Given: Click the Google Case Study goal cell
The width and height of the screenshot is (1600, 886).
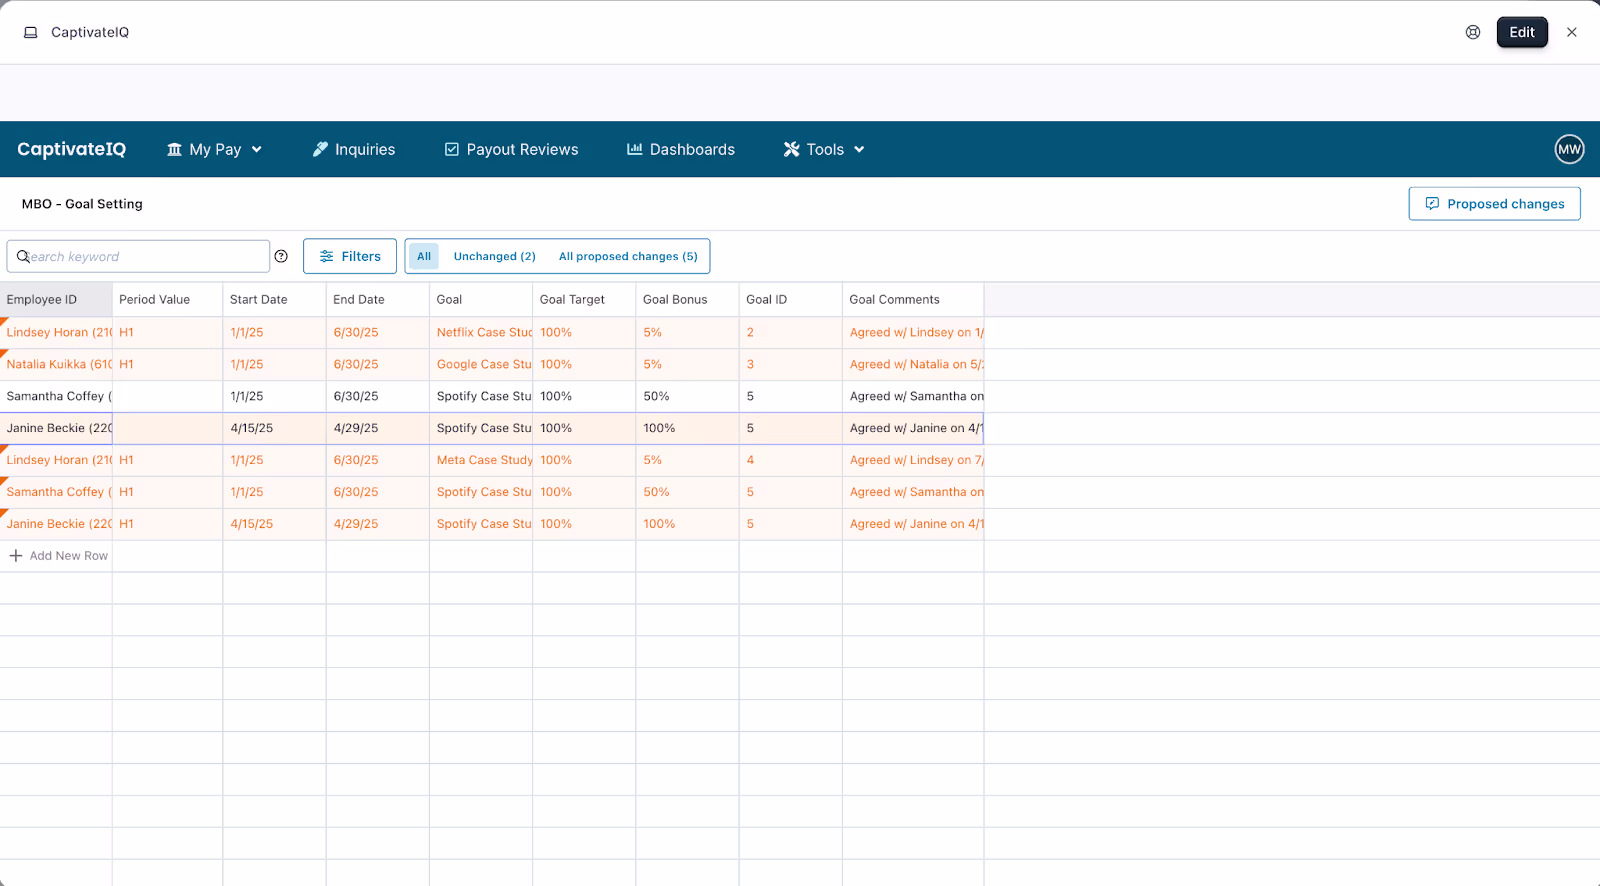Looking at the screenshot, I should click(x=481, y=365).
